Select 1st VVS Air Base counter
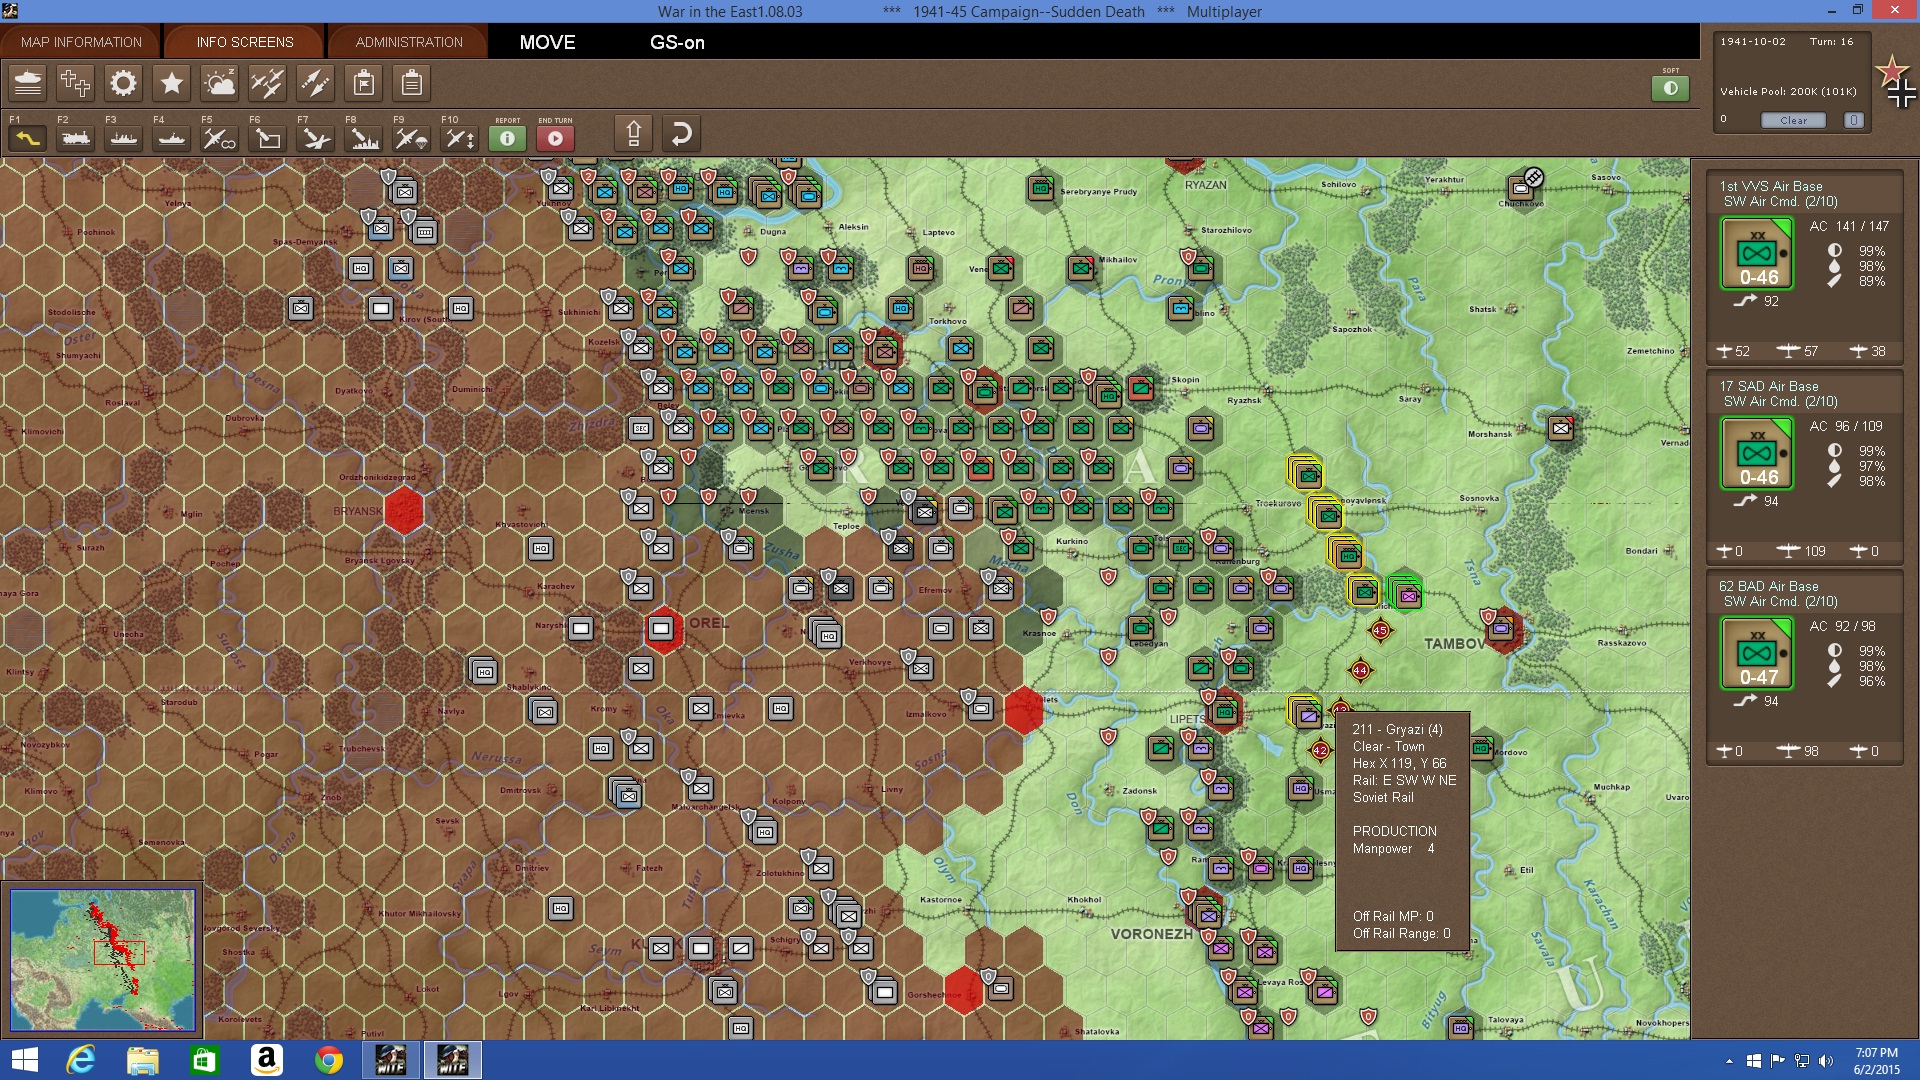This screenshot has height=1080, width=1920. [x=1757, y=253]
